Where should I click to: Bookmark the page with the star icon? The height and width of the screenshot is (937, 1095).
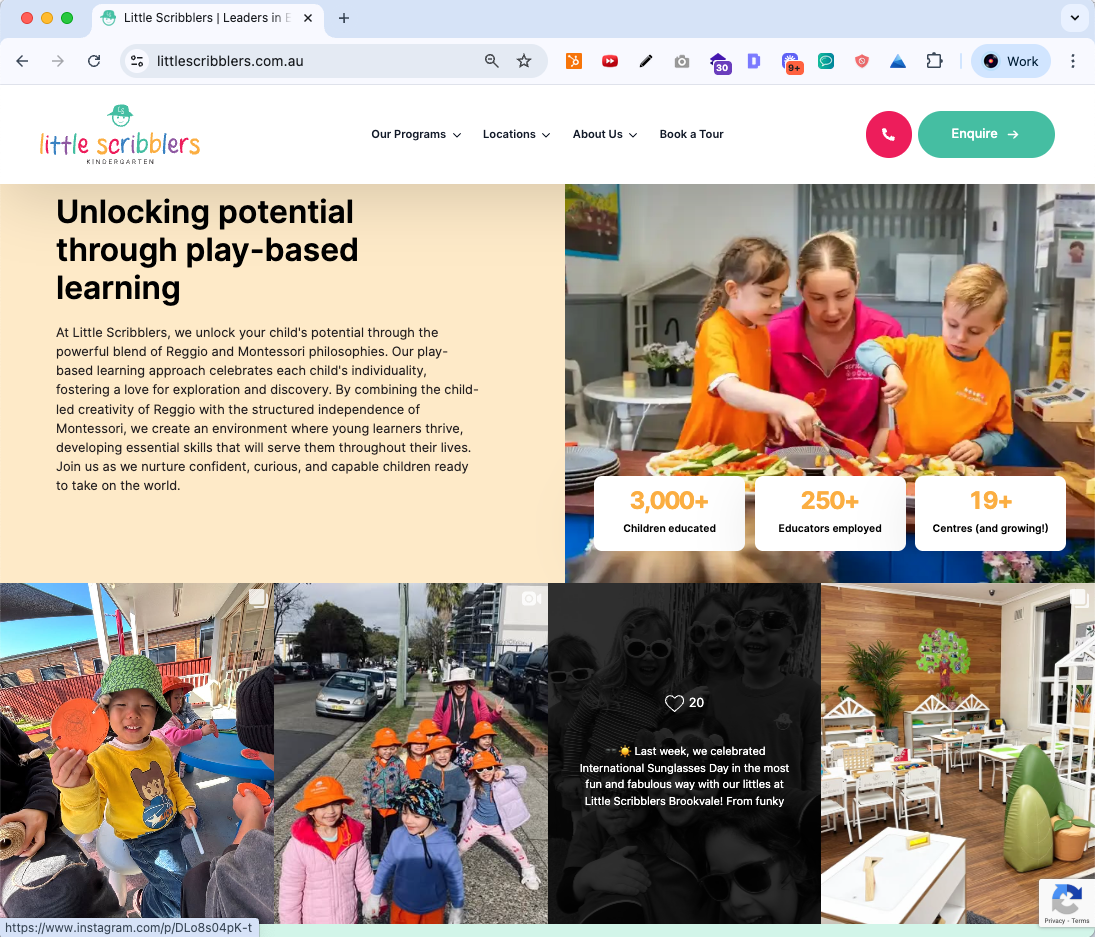[x=524, y=61]
